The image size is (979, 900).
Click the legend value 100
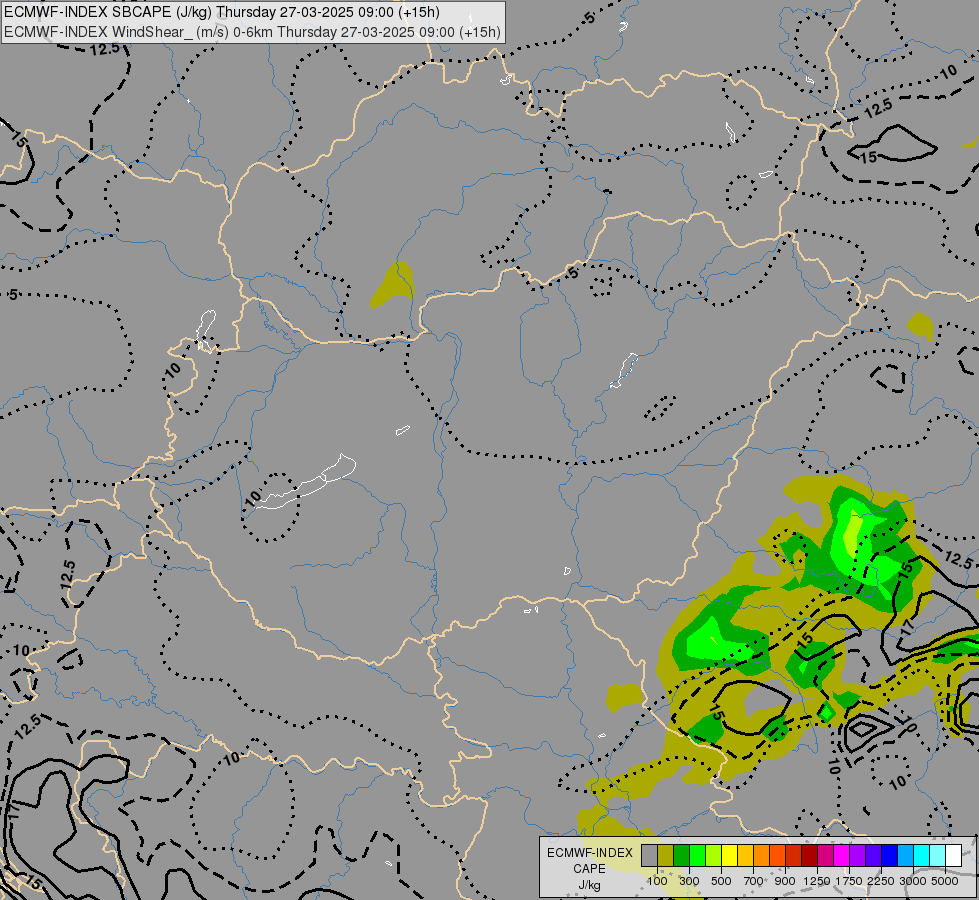click(x=657, y=881)
